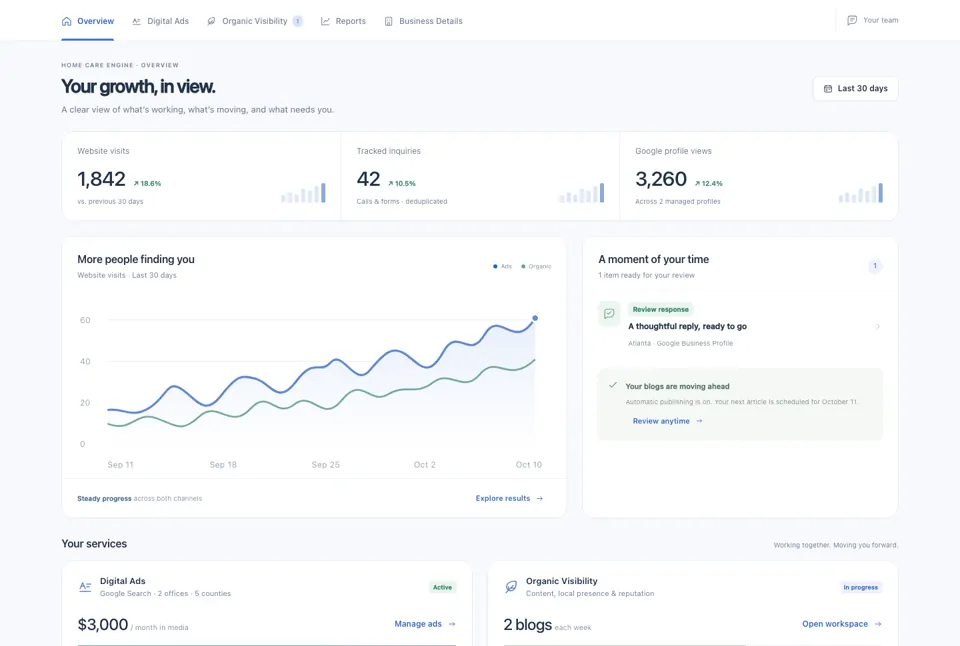Toggle the Ads legend series
Viewport: 960px width, 646px height.
tap(503, 266)
